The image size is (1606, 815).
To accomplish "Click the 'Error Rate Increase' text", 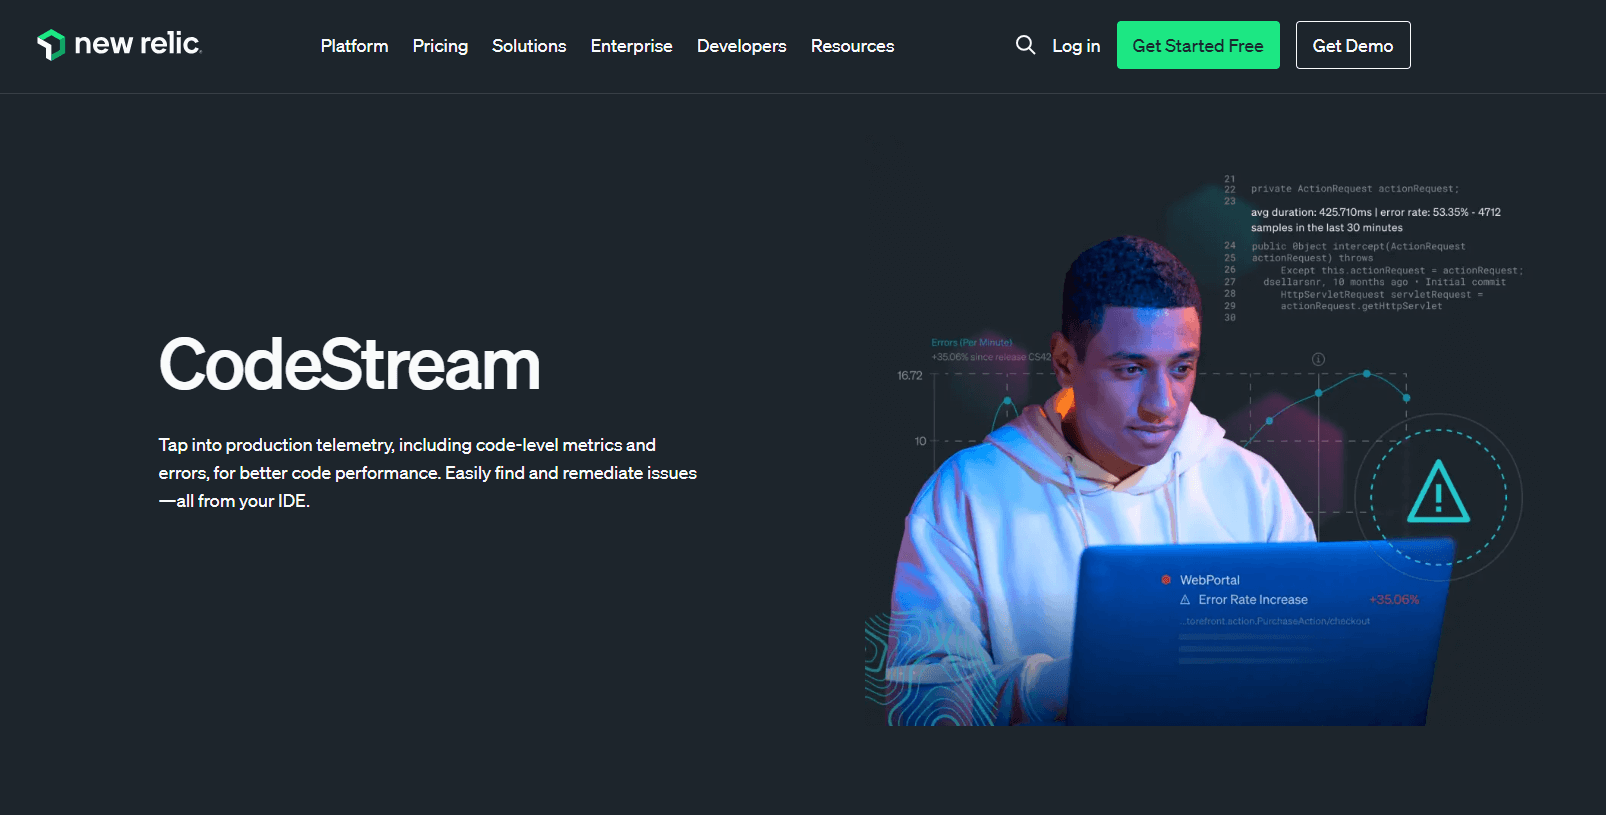I will click(x=1253, y=600).
